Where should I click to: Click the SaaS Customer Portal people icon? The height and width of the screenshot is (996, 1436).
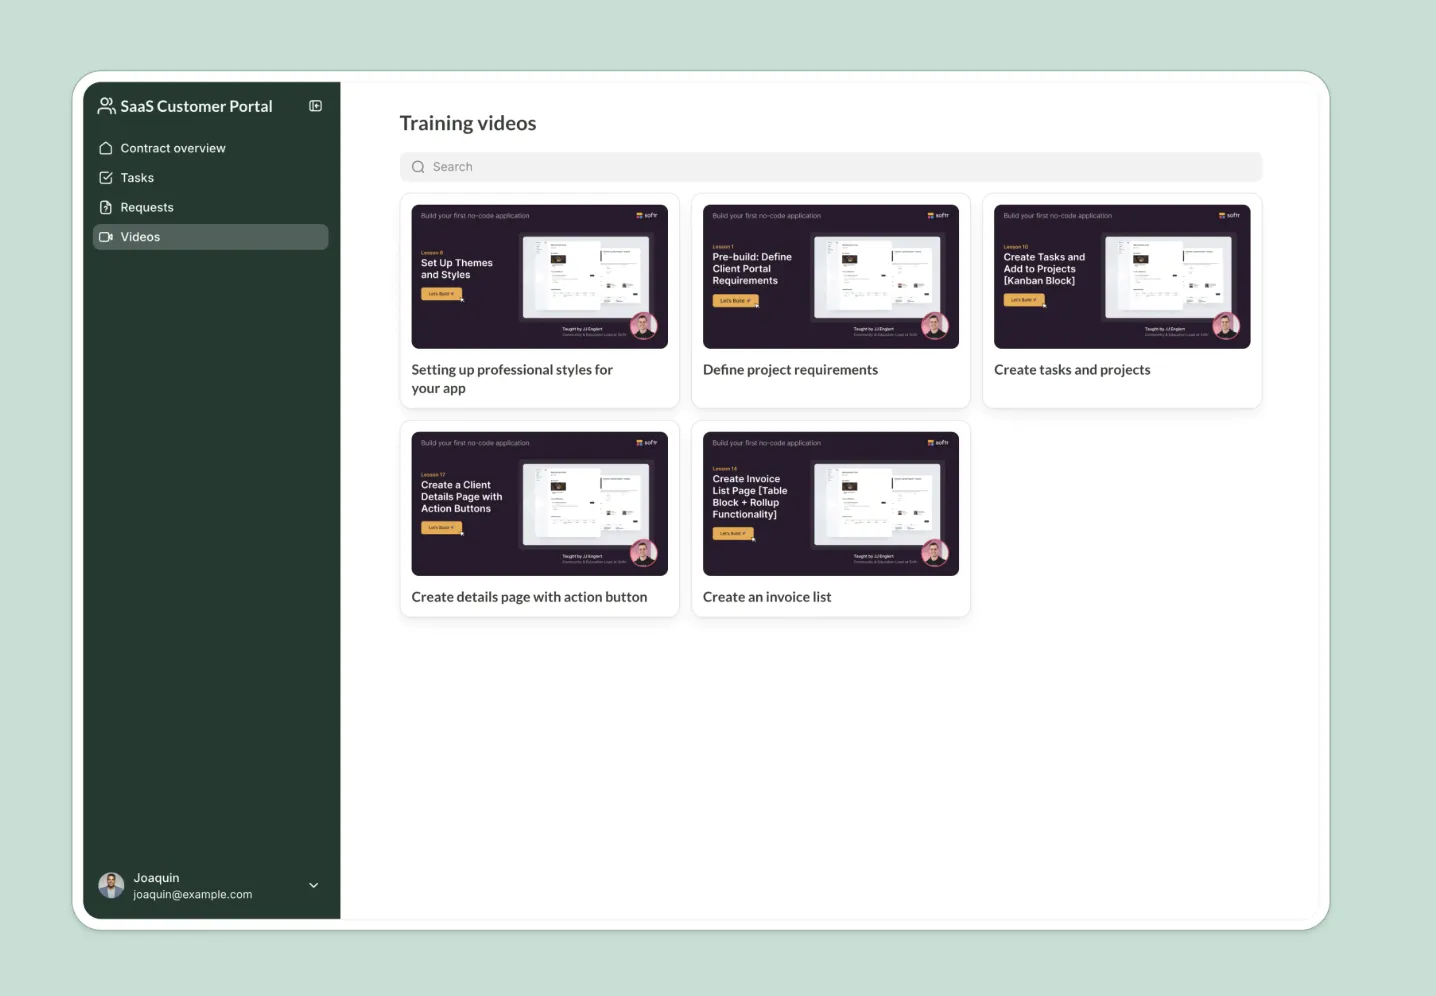[x=106, y=105]
